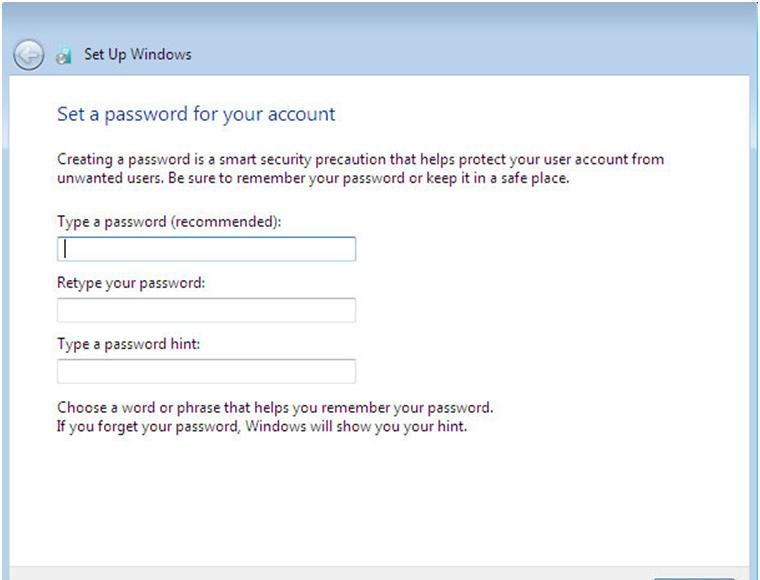This screenshot has width=760, height=580.
Task: Focus the 'Type a password' input box
Action: coord(206,249)
